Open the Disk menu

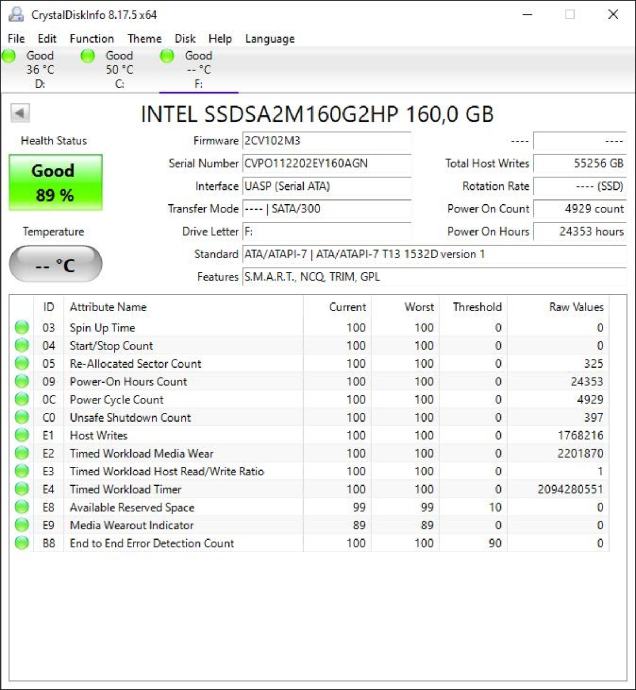coord(185,39)
